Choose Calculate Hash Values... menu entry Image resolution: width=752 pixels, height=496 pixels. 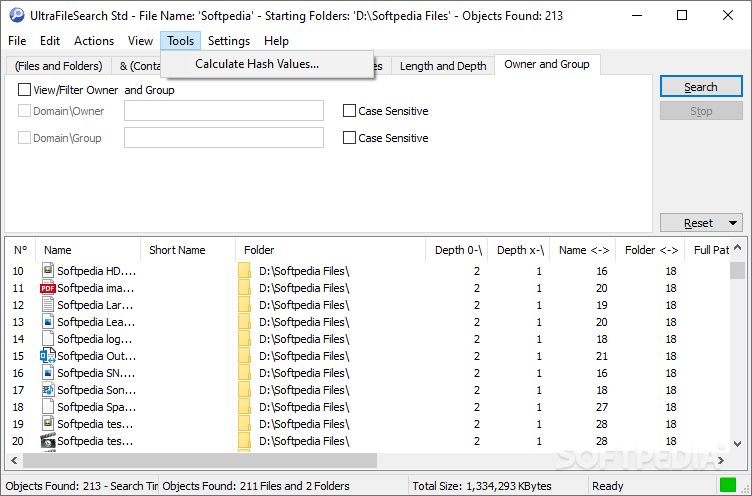point(267,64)
